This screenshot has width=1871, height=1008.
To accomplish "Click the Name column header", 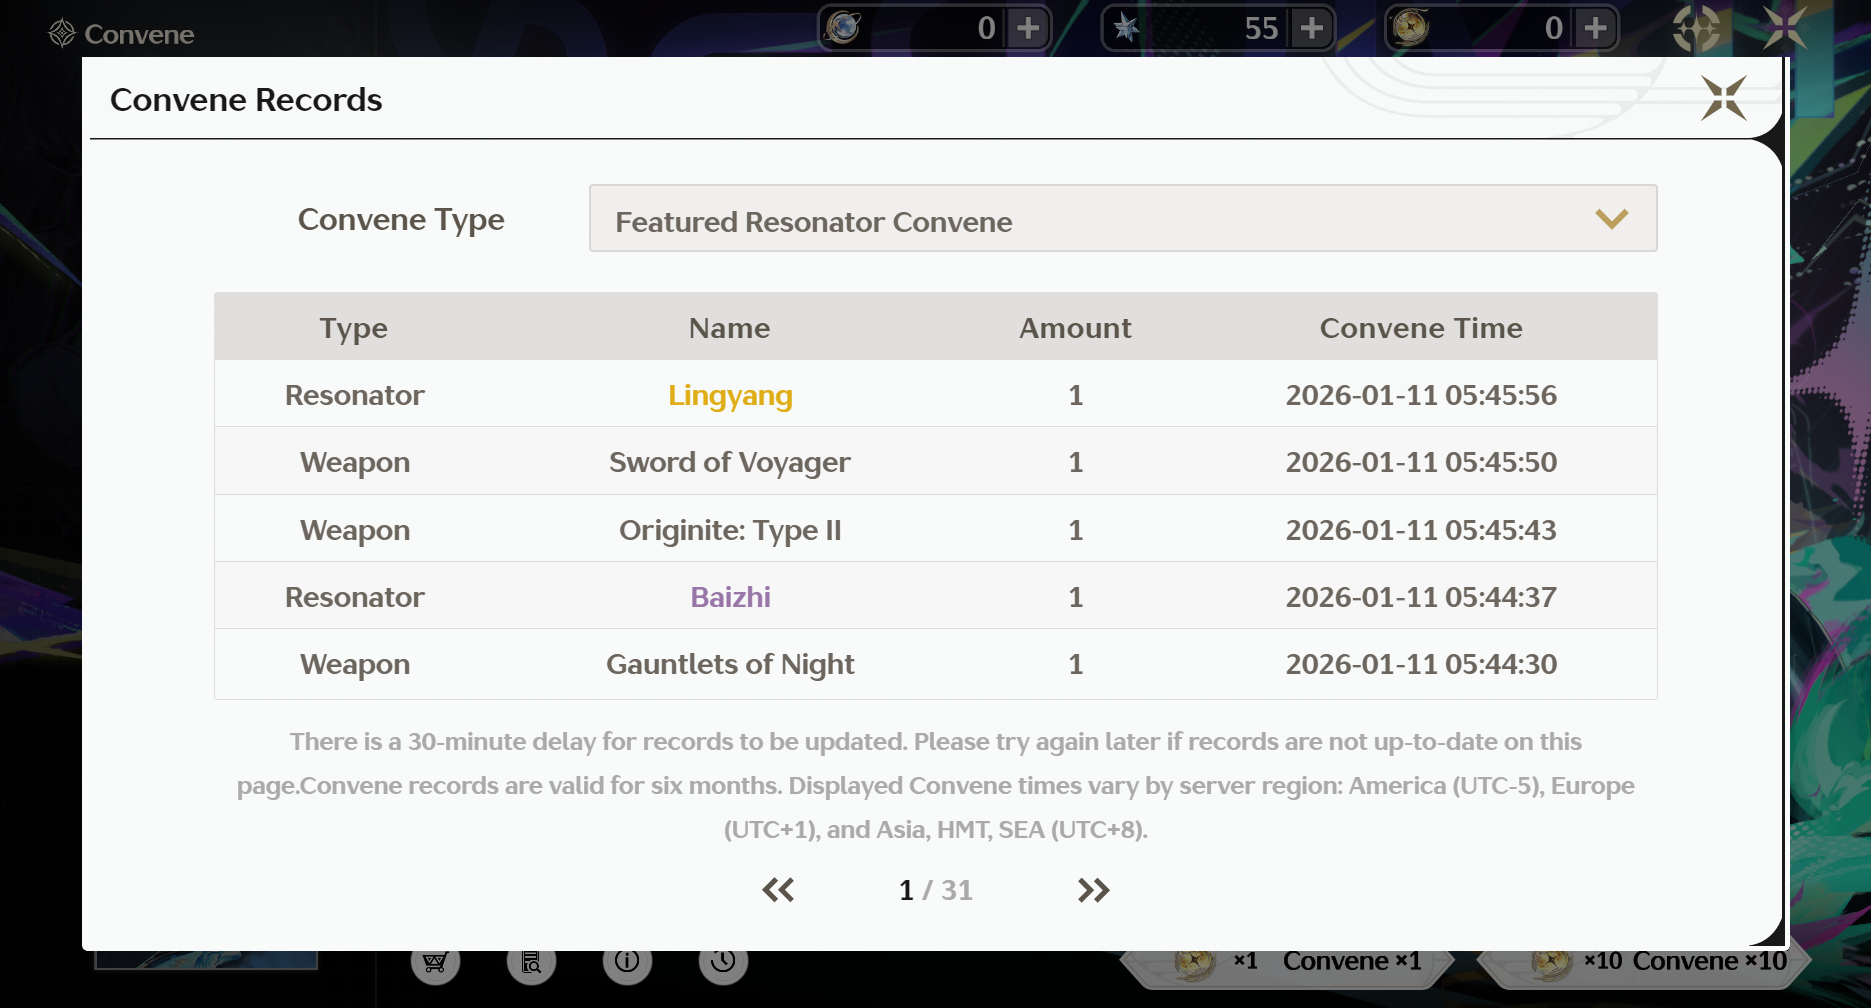I will click(730, 328).
